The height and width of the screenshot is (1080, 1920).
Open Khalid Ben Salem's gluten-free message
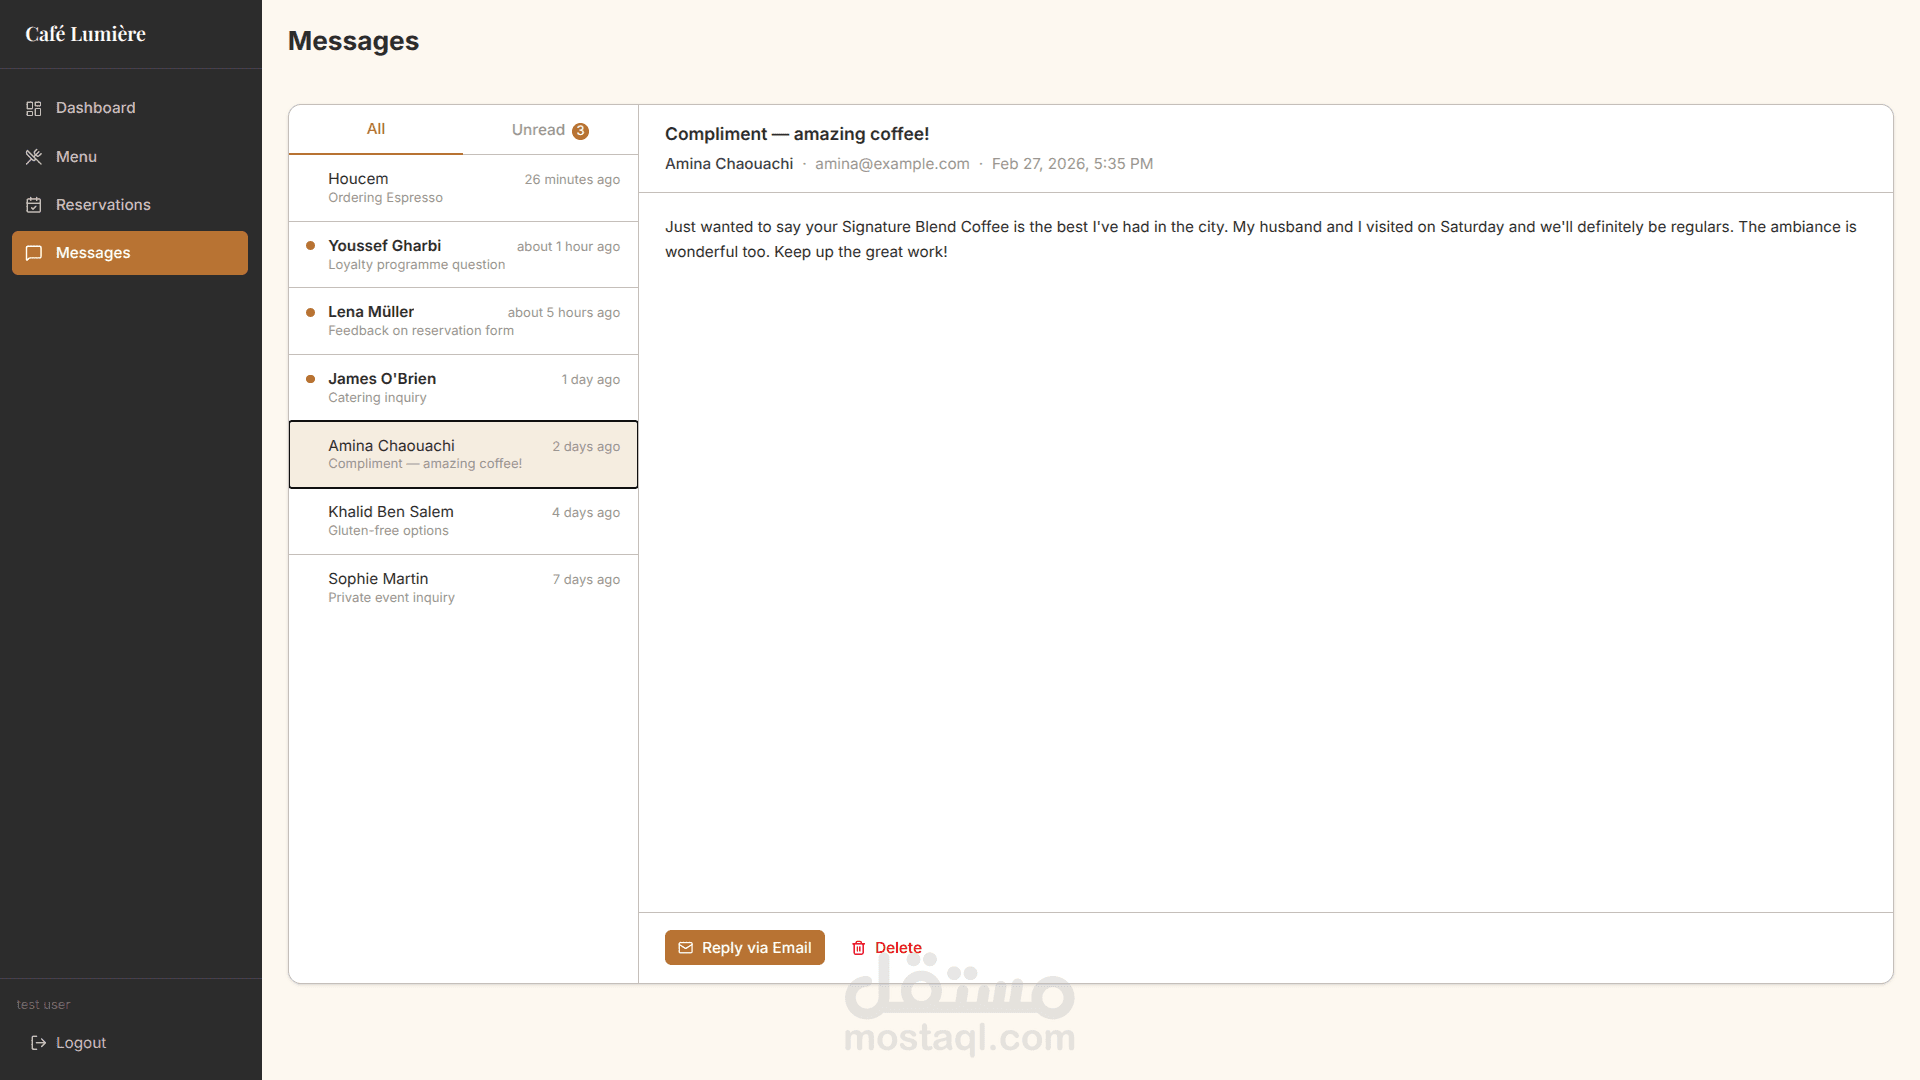pyautogui.click(x=463, y=521)
